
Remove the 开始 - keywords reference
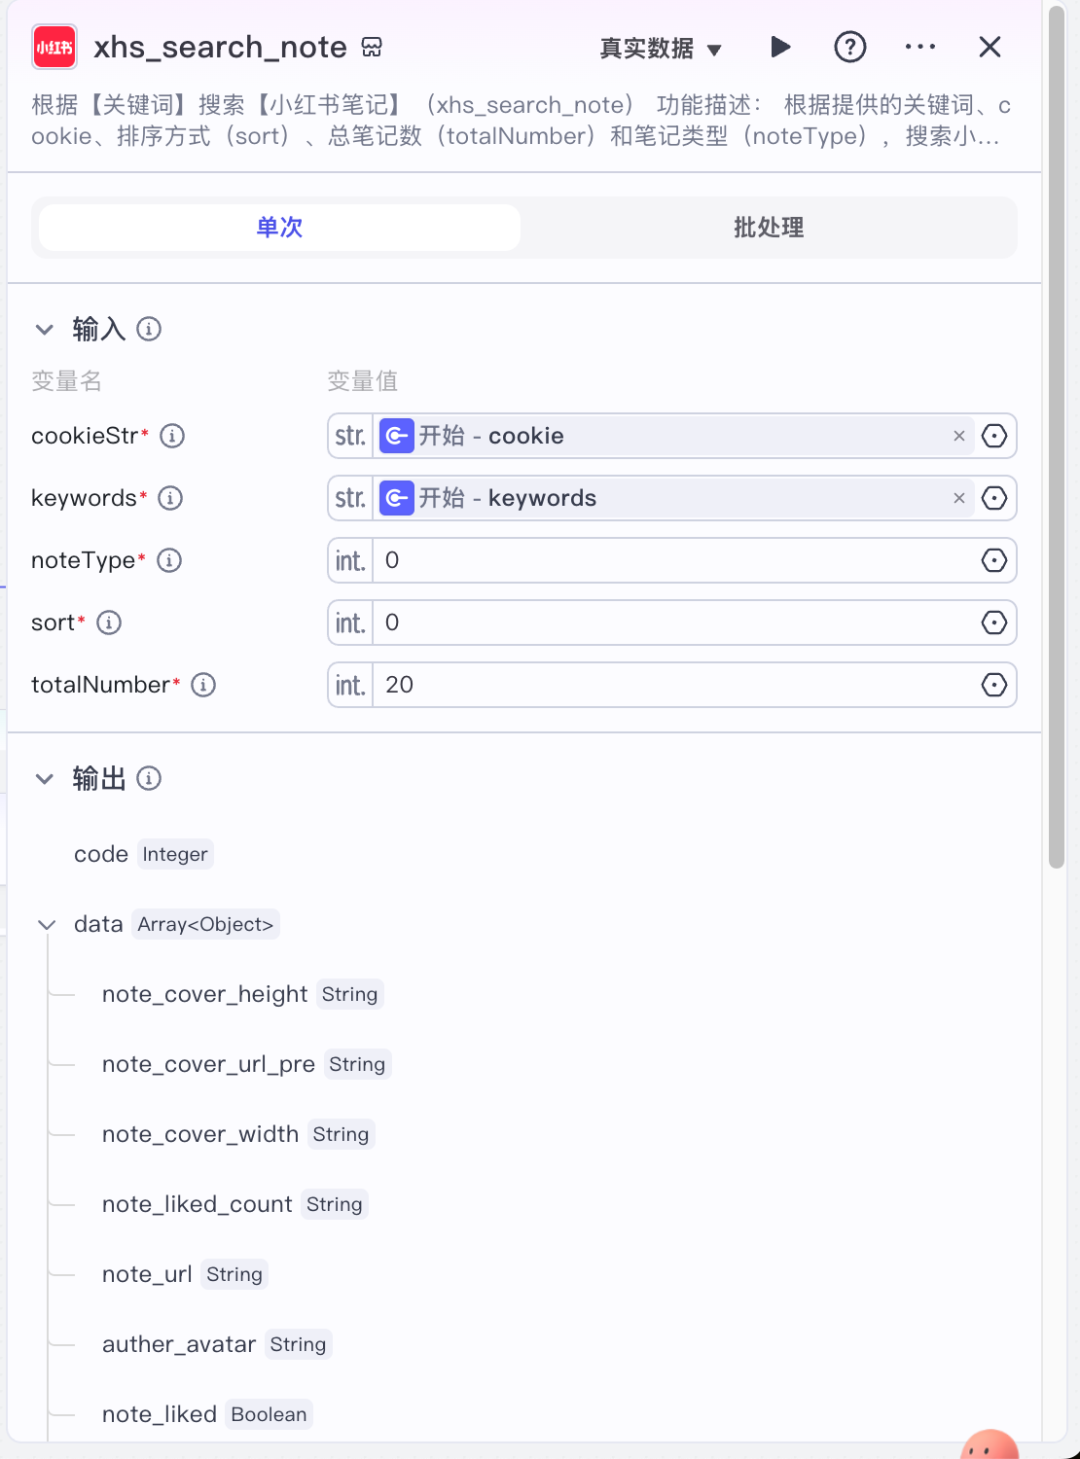(x=959, y=498)
